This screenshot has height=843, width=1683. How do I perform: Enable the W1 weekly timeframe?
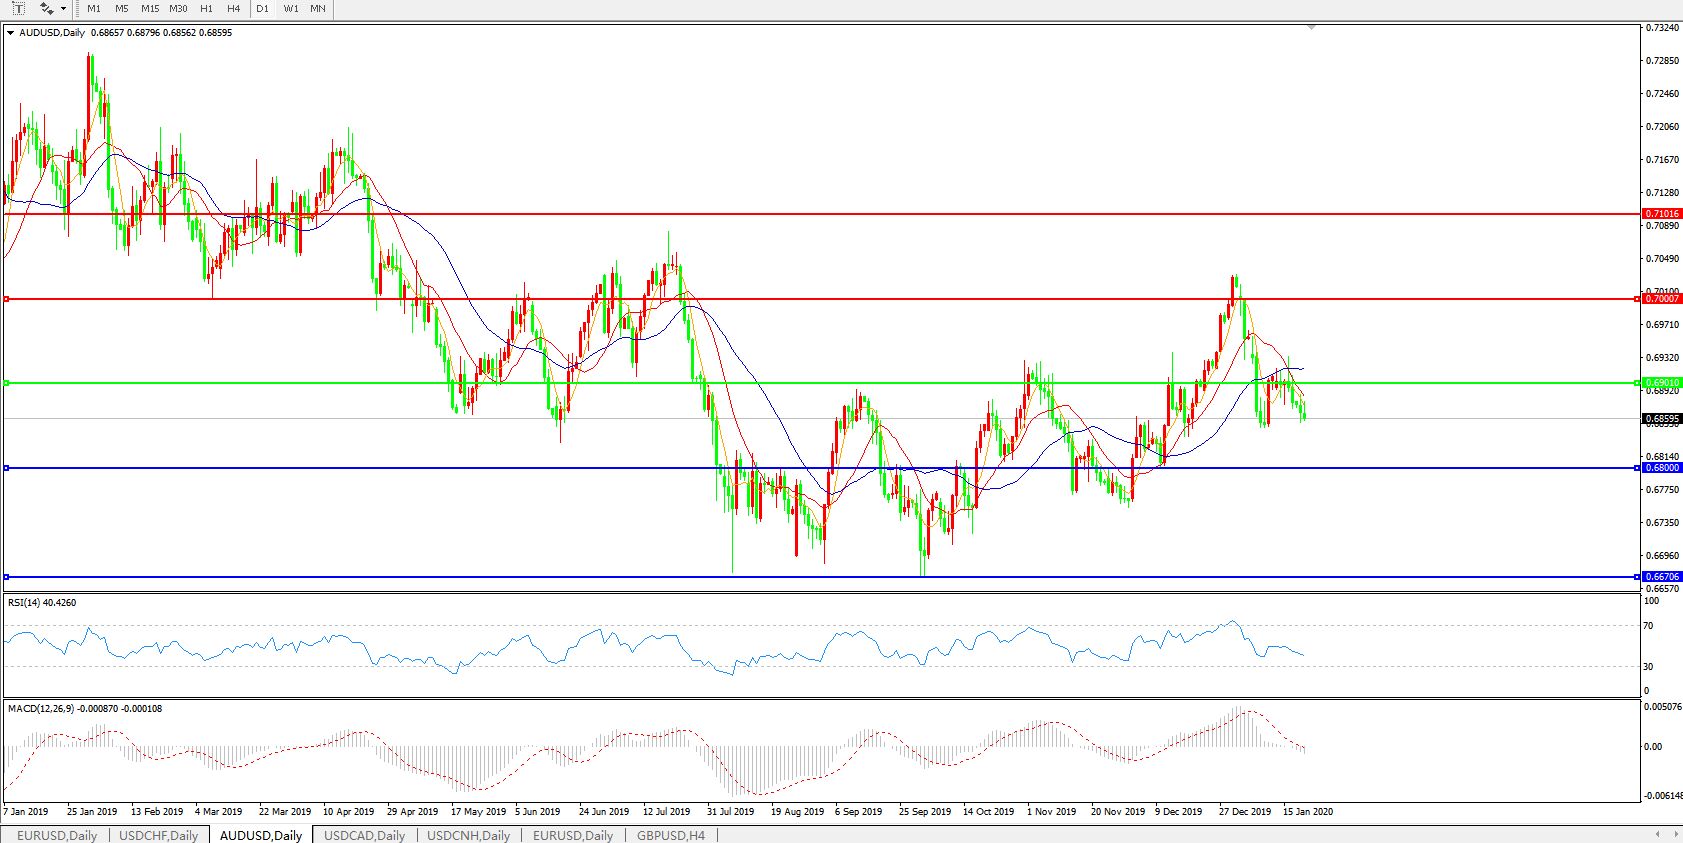tap(291, 8)
